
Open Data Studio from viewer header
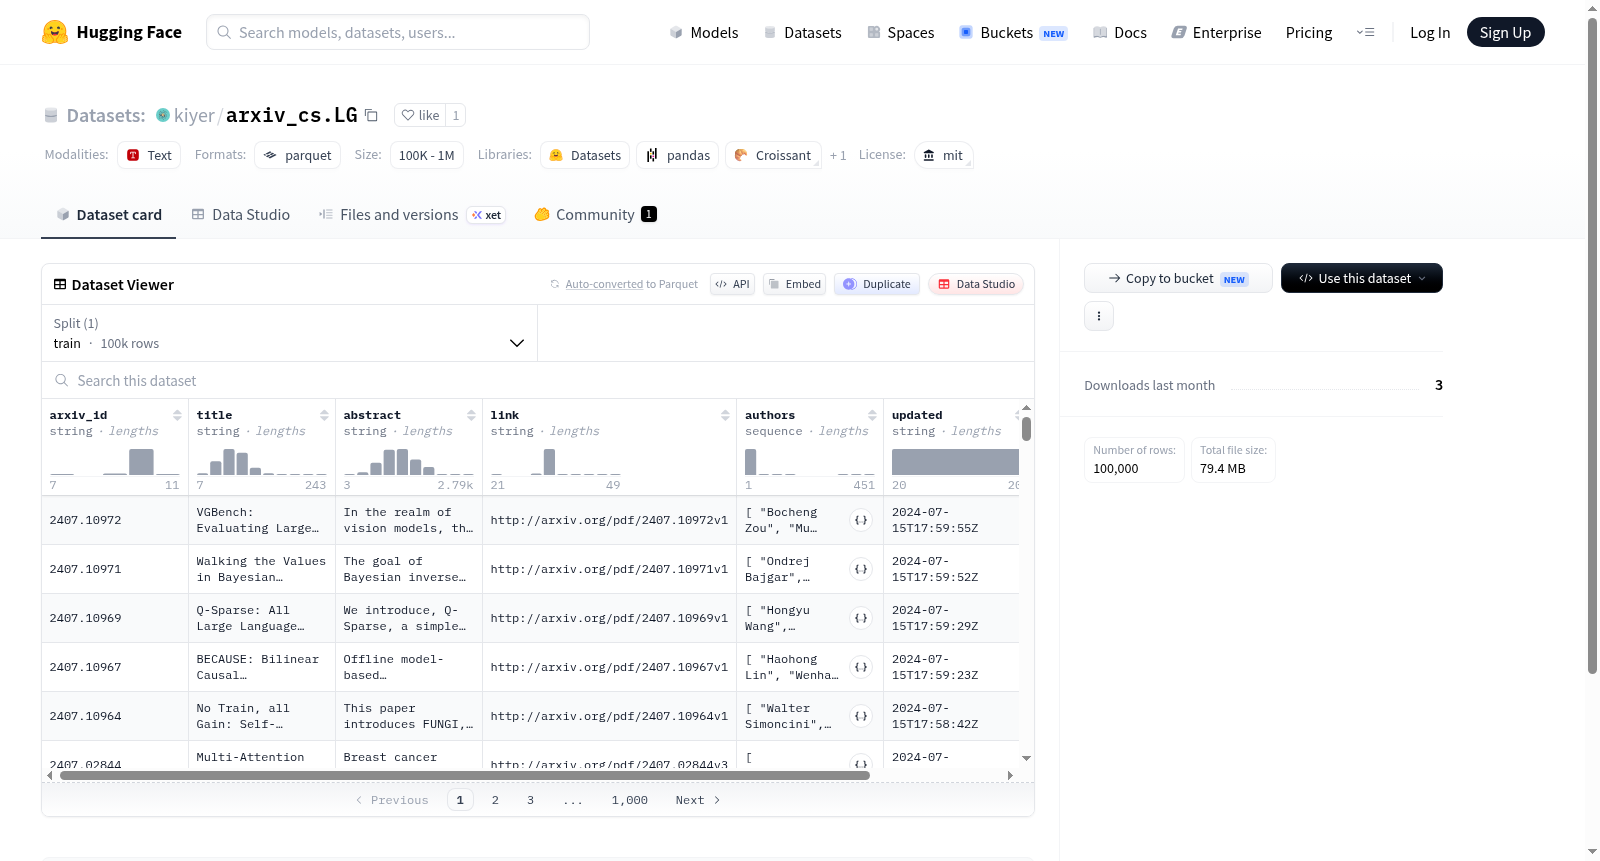click(x=976, y=284)
